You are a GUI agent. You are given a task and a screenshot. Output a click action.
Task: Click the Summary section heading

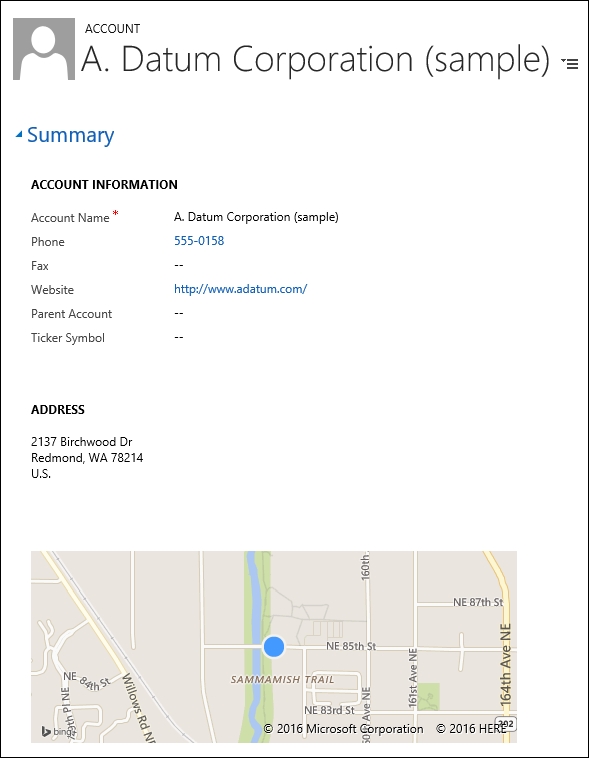click(x=71, y=135)
